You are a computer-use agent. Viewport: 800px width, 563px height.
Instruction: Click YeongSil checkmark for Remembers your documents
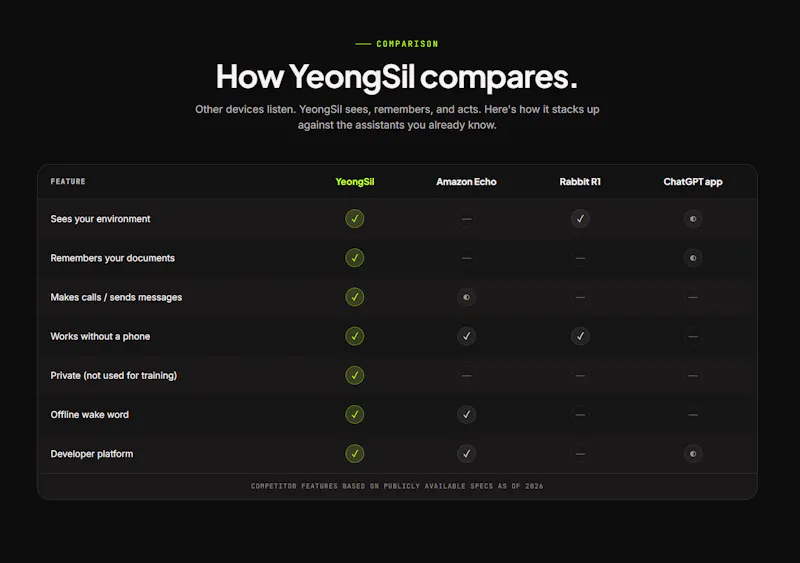(x=355, y=258)
